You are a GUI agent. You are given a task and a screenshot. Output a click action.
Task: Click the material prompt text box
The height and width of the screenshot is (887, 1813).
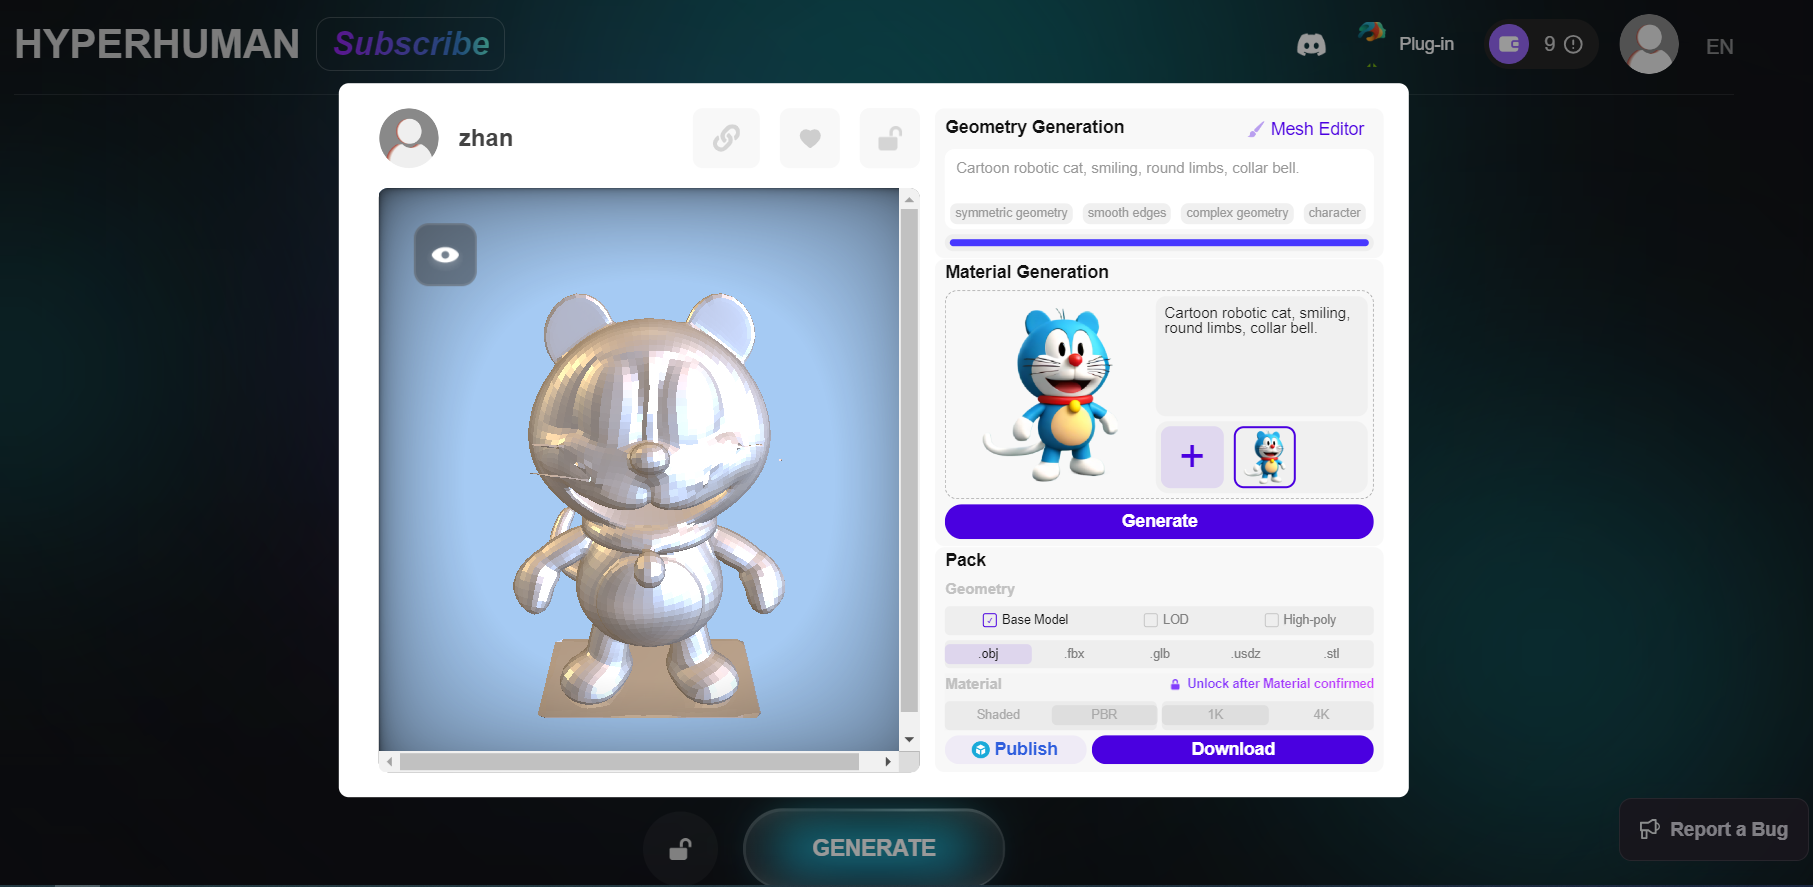pyautogui.click(x=1261, y=355)
